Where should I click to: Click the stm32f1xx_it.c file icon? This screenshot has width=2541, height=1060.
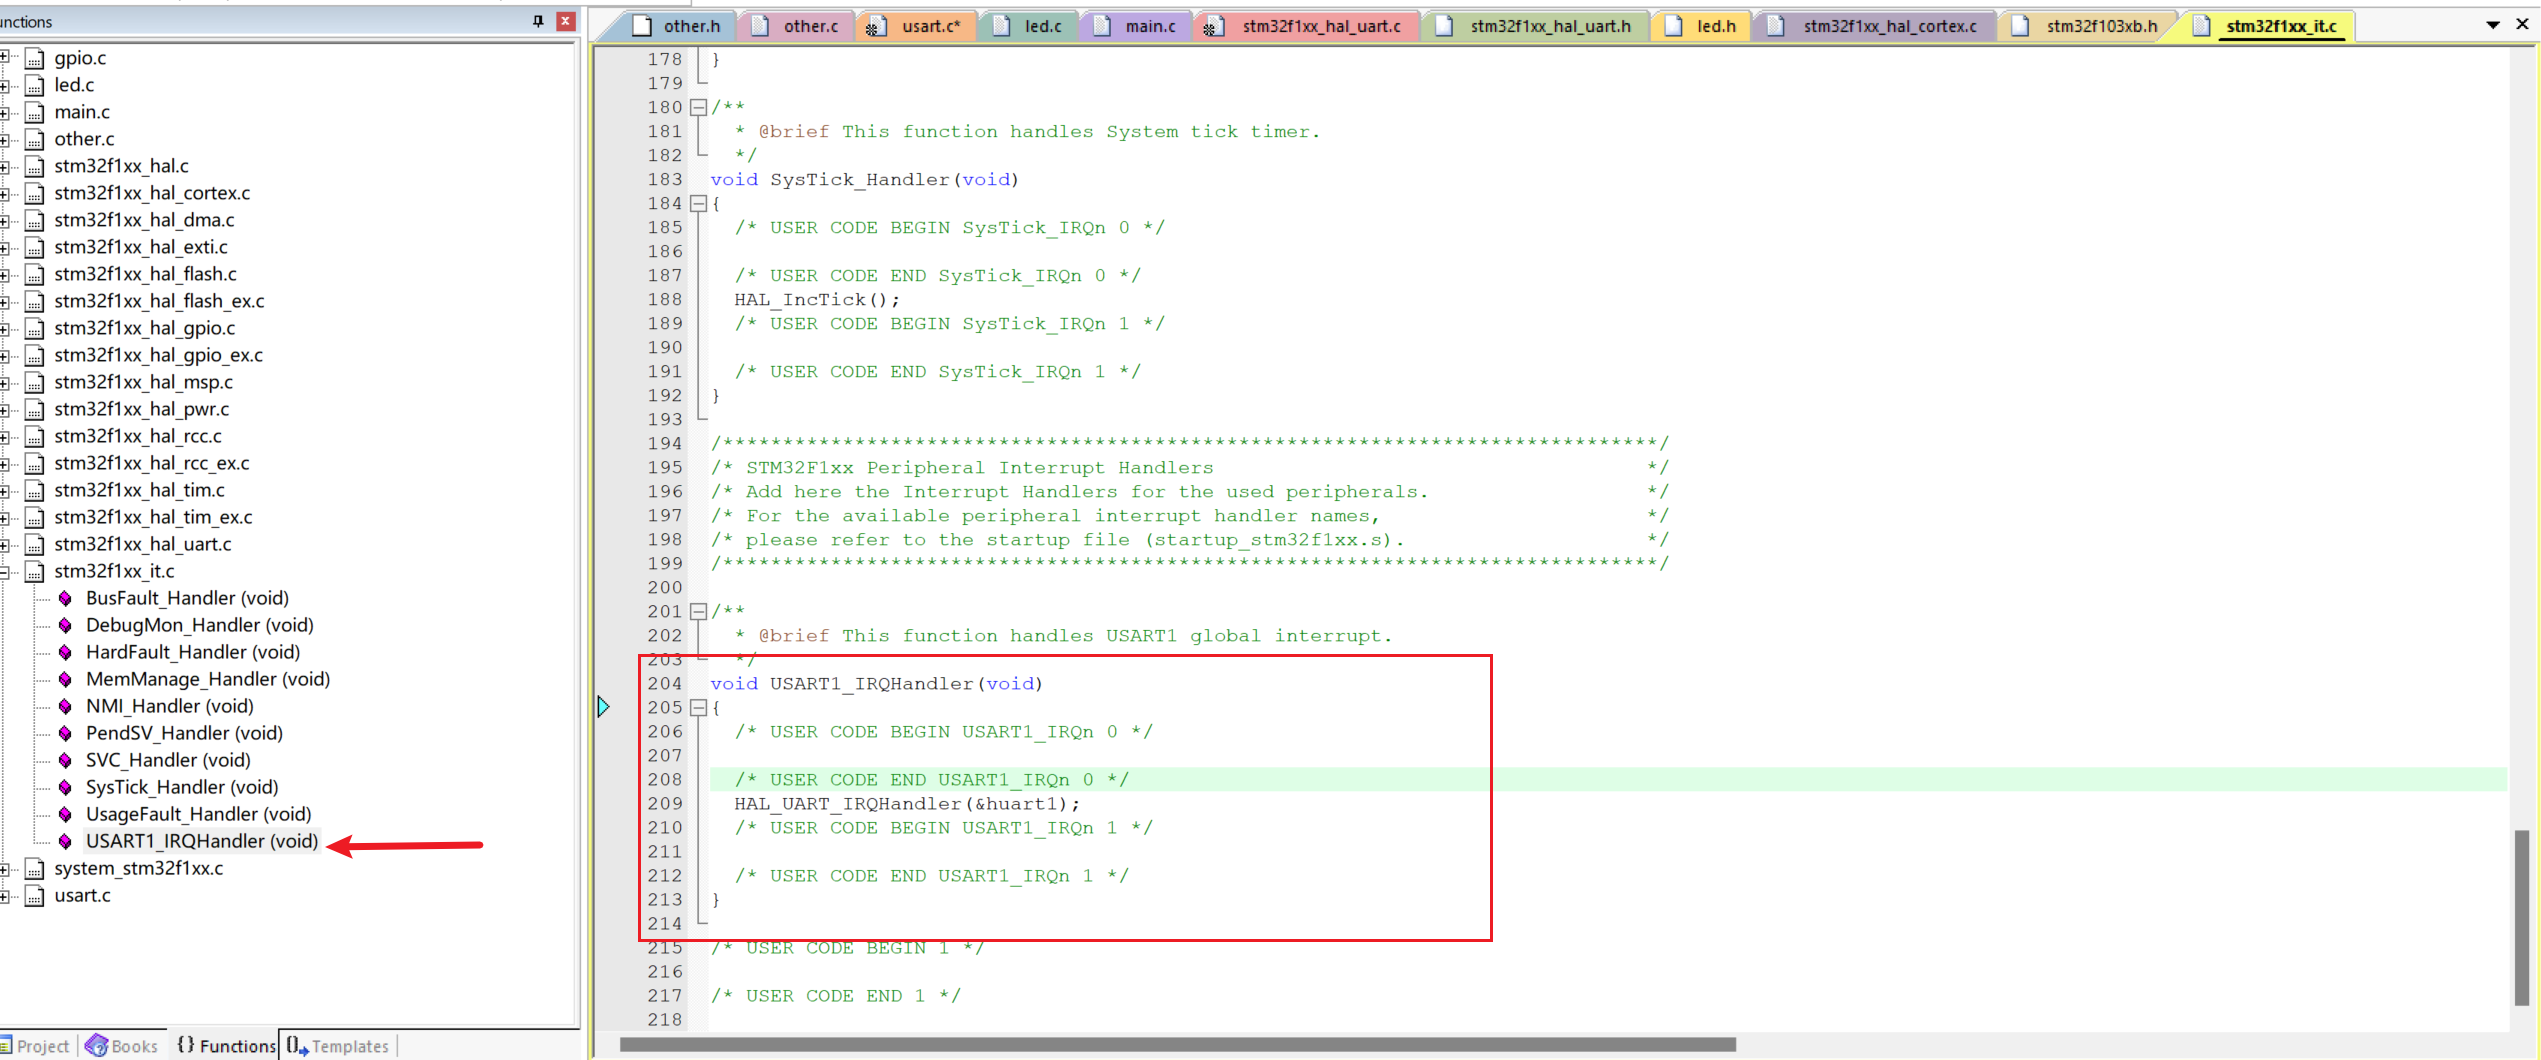point(35,571)
